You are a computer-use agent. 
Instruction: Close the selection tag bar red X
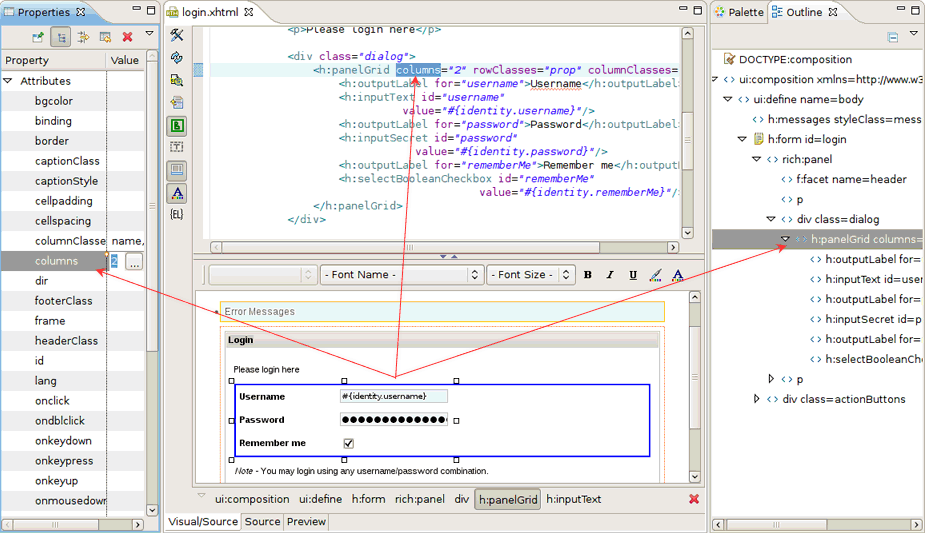694,499
